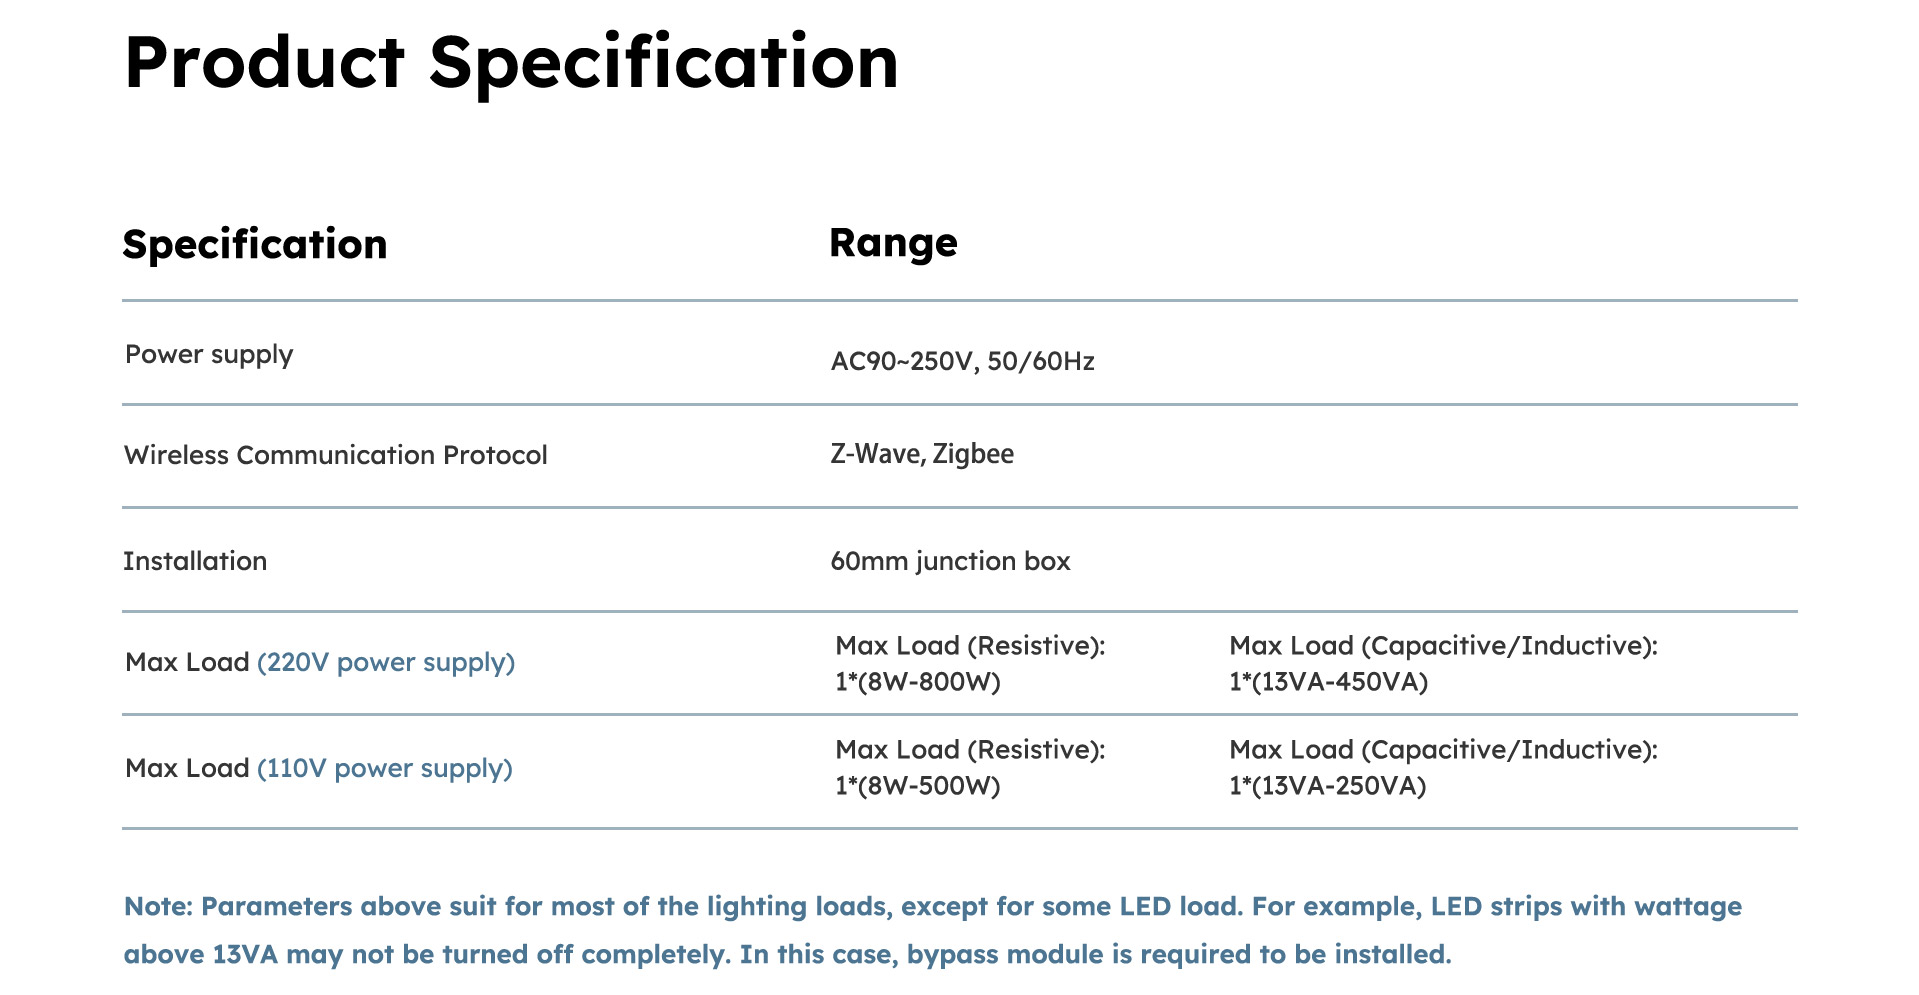
Task: Select the Specification column header
Action: tap(255, 245)
